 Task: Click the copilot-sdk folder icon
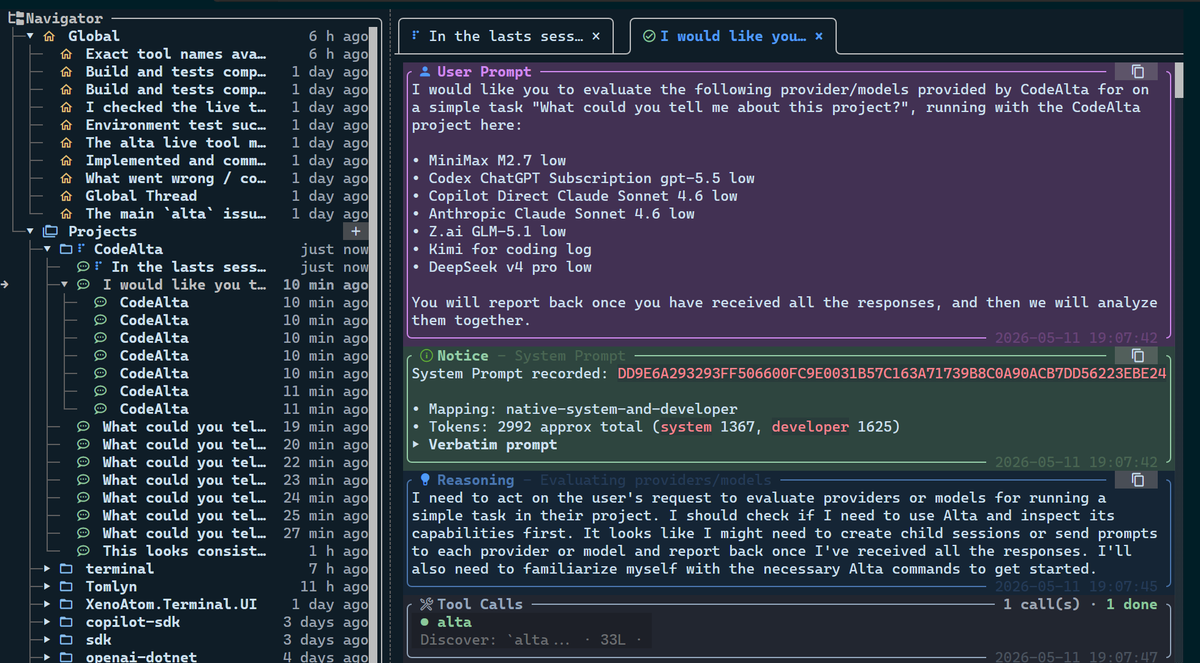pos(66,622)
